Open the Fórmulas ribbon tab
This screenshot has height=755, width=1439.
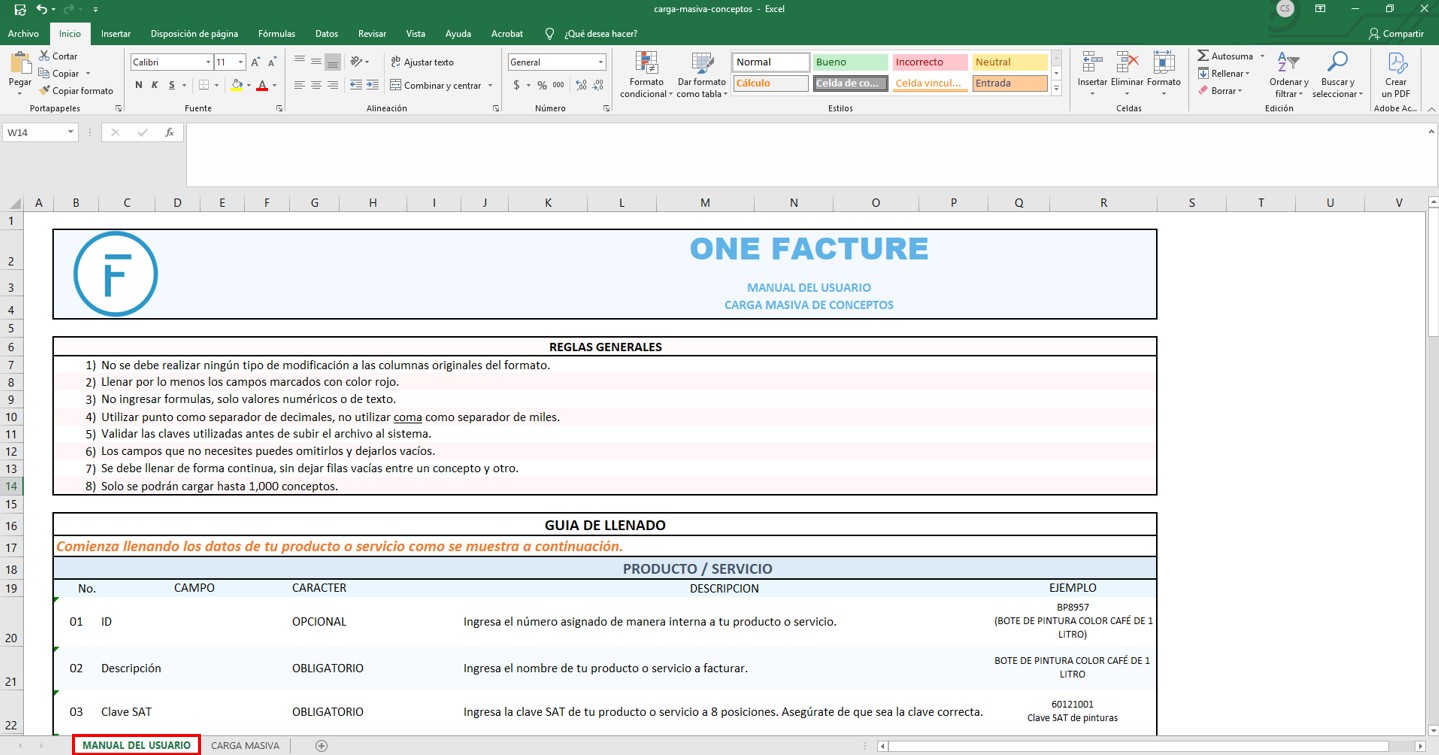(276, 34)
